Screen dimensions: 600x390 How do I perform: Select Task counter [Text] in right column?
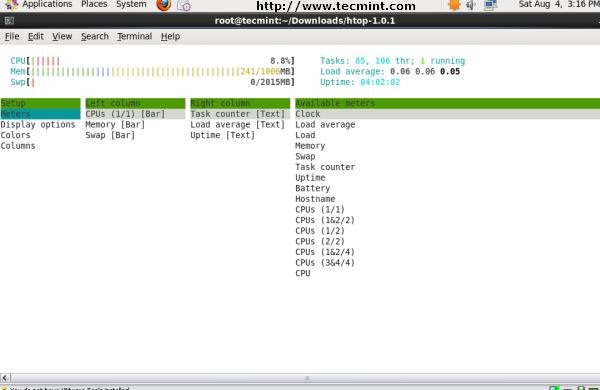point(240,114)
